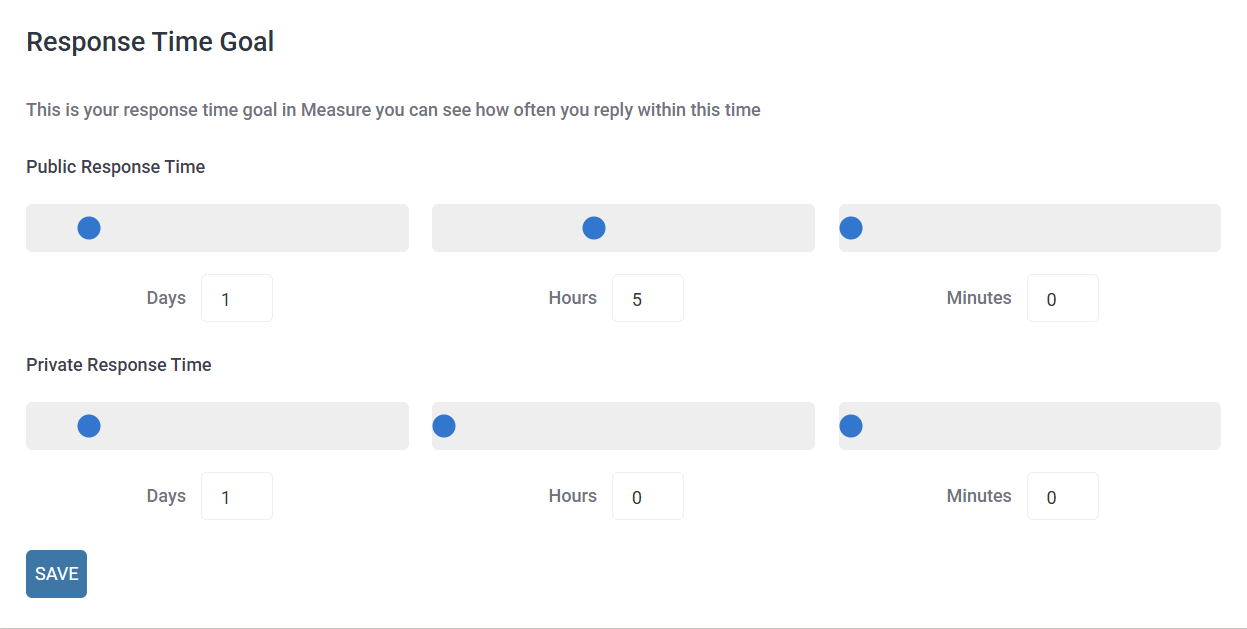
Task: Focus the Public Hours input showing 5
Action: [648, 298]
